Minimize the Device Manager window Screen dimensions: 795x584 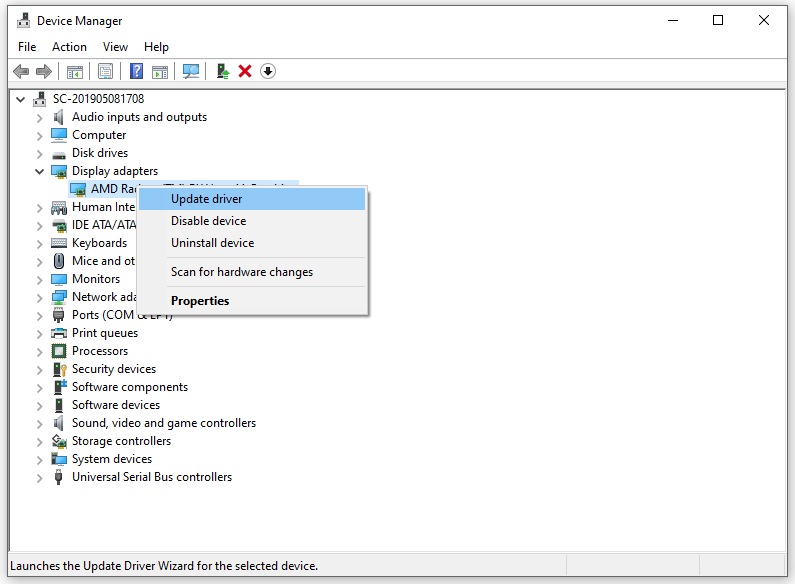[x=673, y=20]
